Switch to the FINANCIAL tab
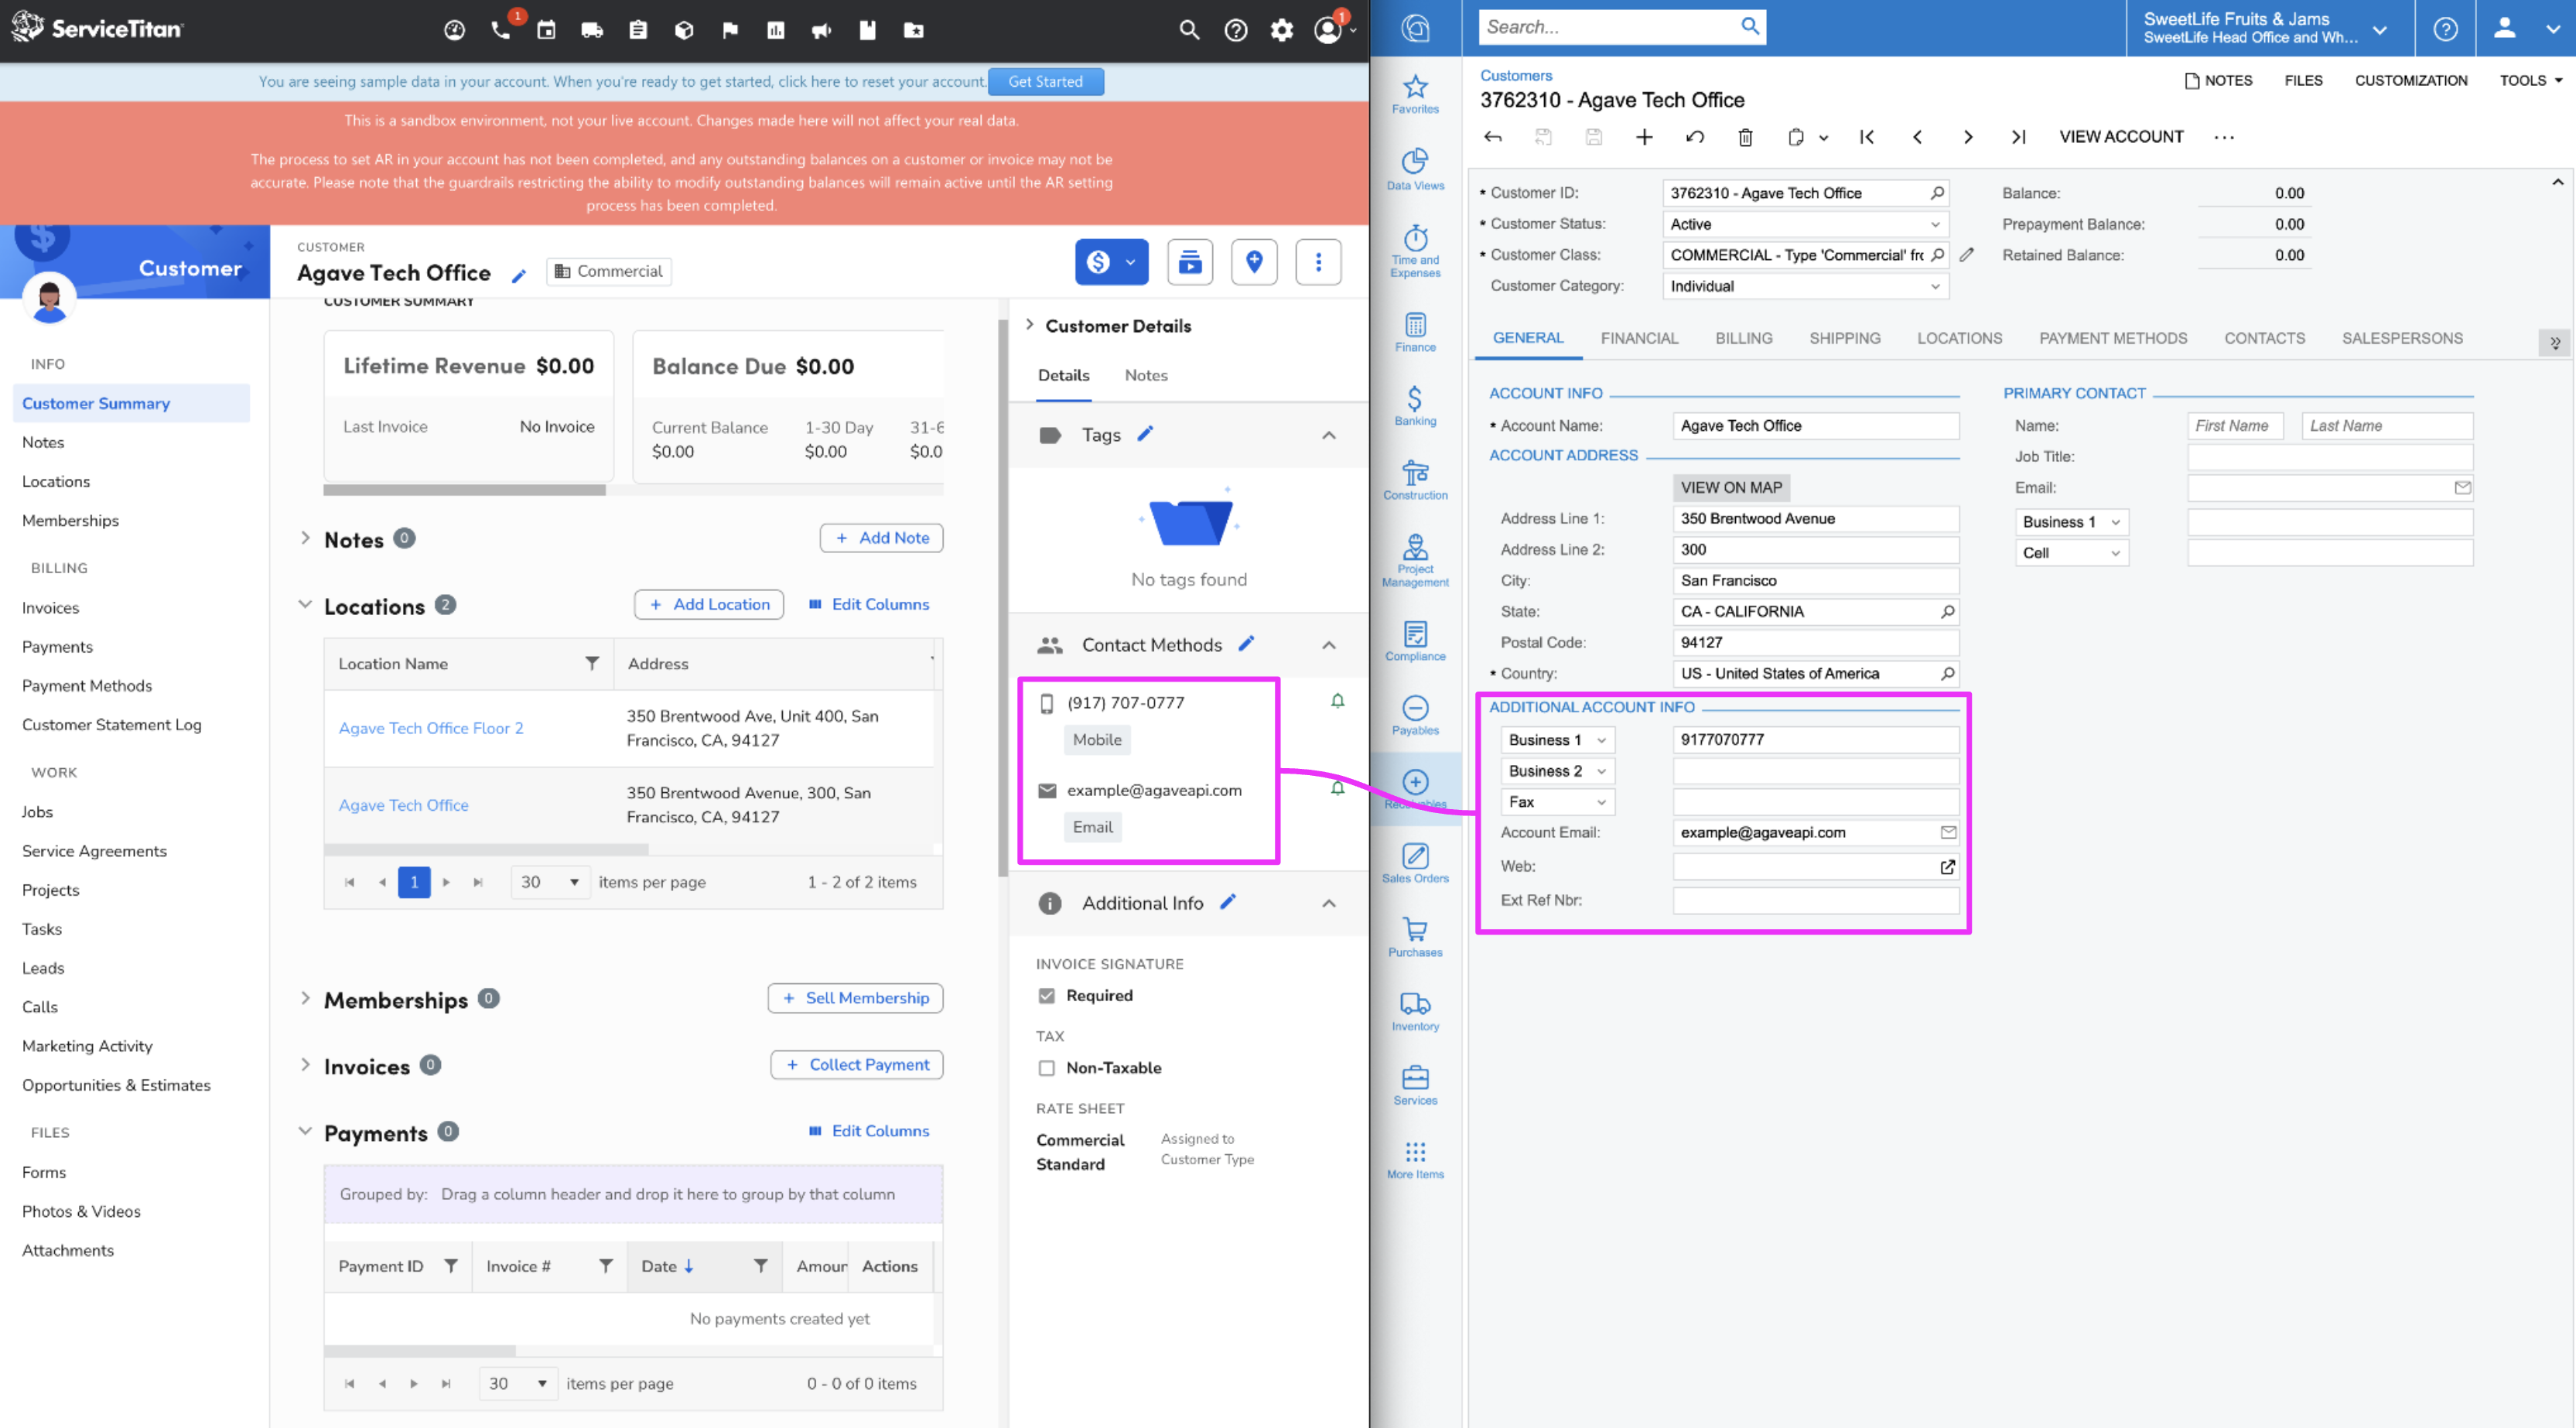This screenshot has width=2576, height=1428. [1639, 338]
